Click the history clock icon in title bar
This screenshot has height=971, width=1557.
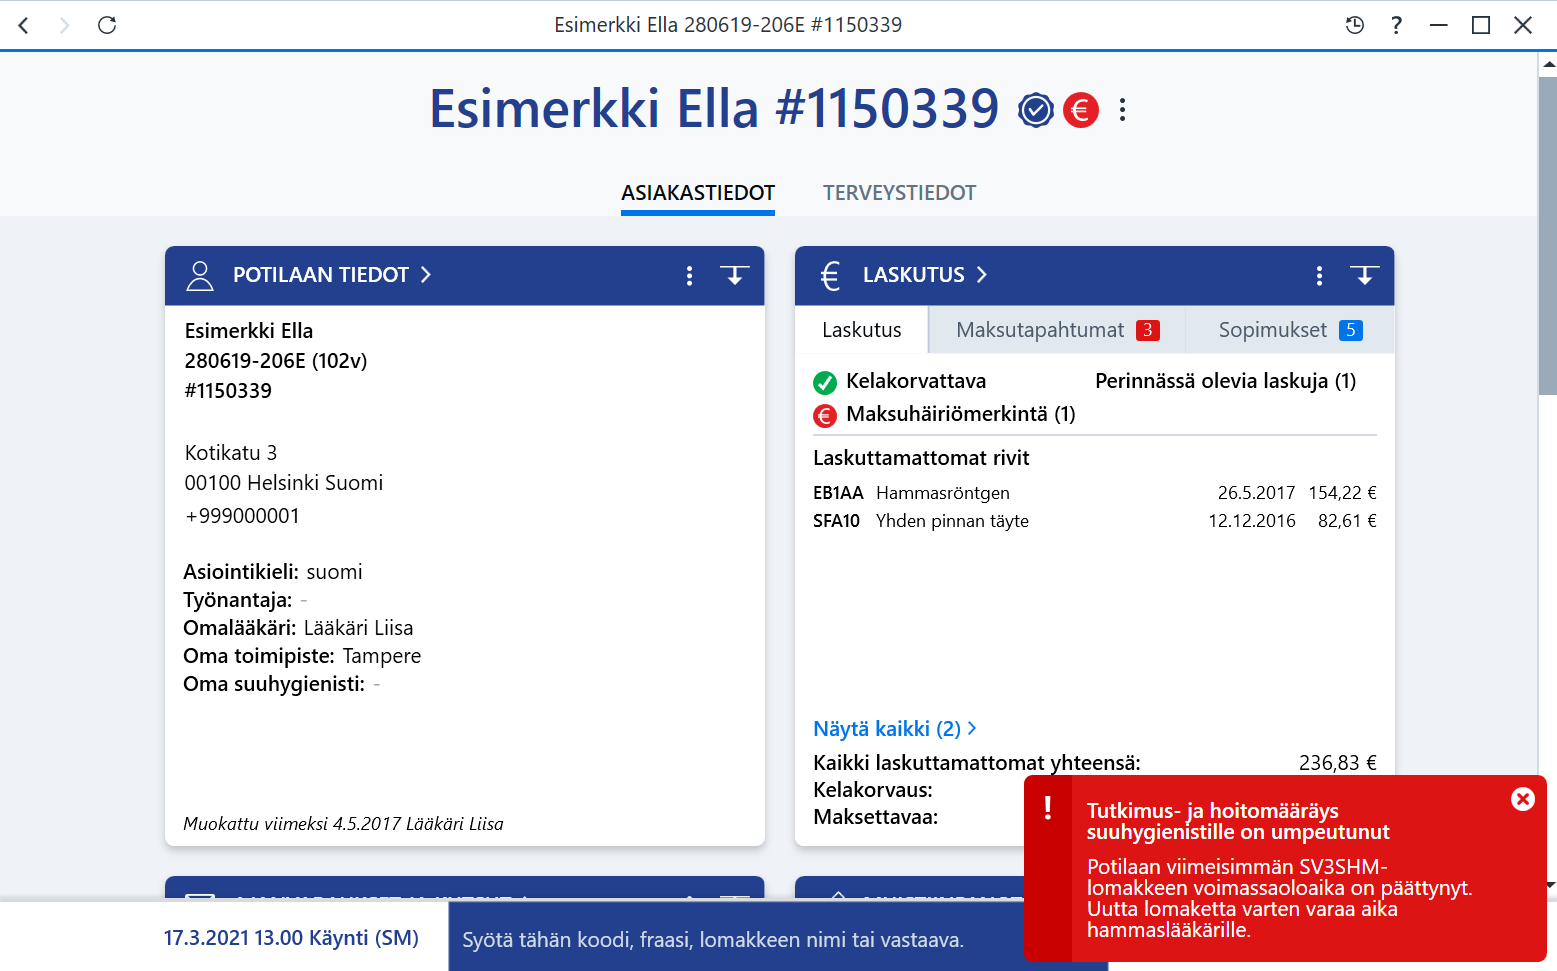(x=1355, y=25)
